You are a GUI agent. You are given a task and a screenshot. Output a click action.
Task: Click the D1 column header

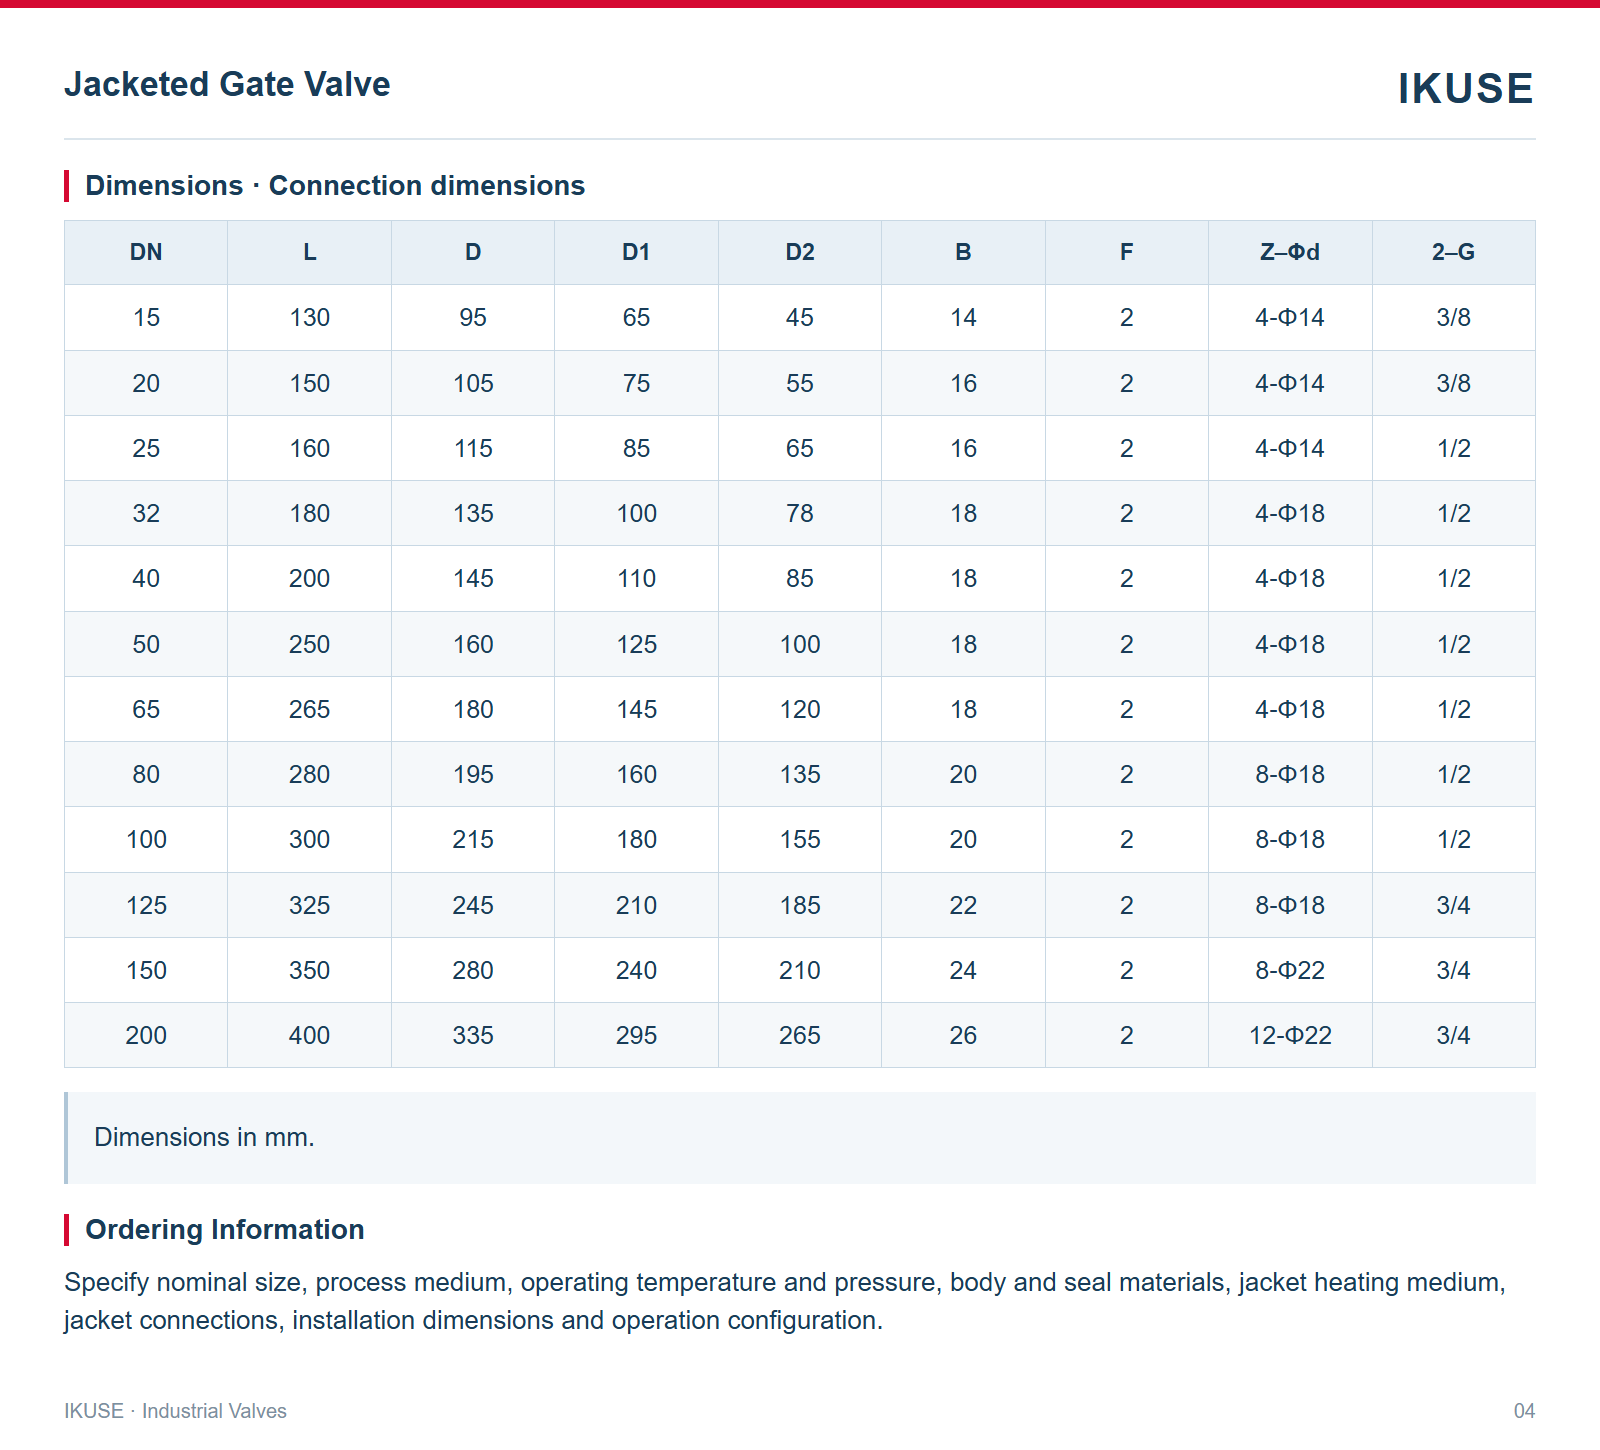(636, 252)
